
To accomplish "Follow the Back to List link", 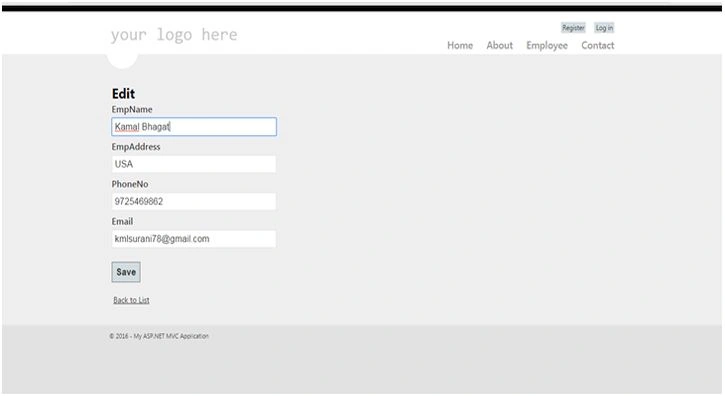I will point(131,300).
